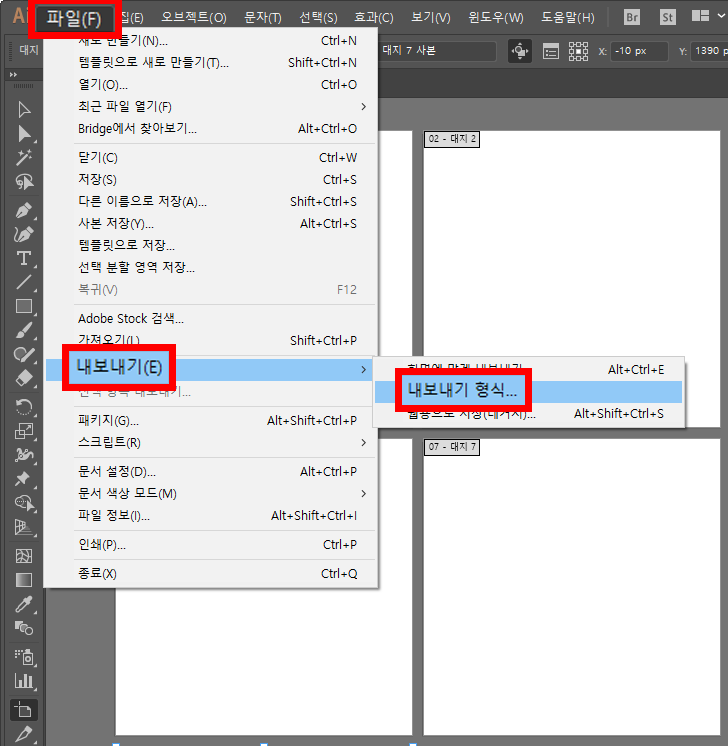Select the Artboard tool in toolbar
This screenshot has height=746, width=728.
coord(24,709)
